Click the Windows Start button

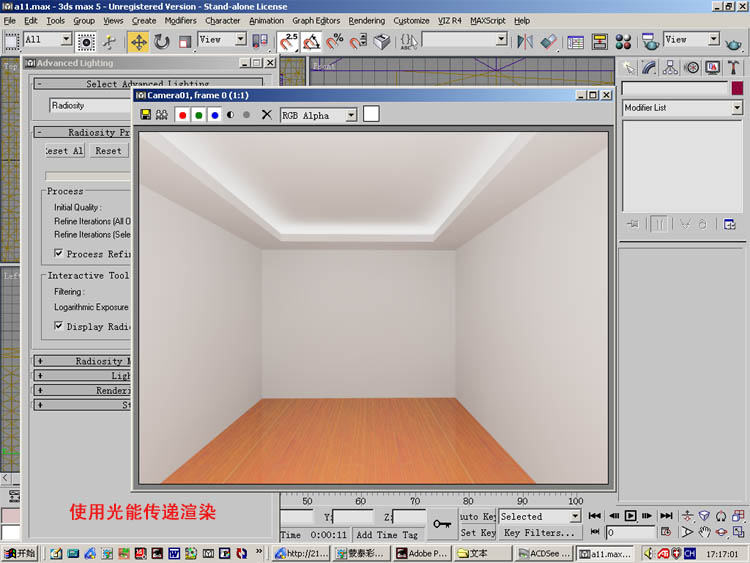(20, 553)
